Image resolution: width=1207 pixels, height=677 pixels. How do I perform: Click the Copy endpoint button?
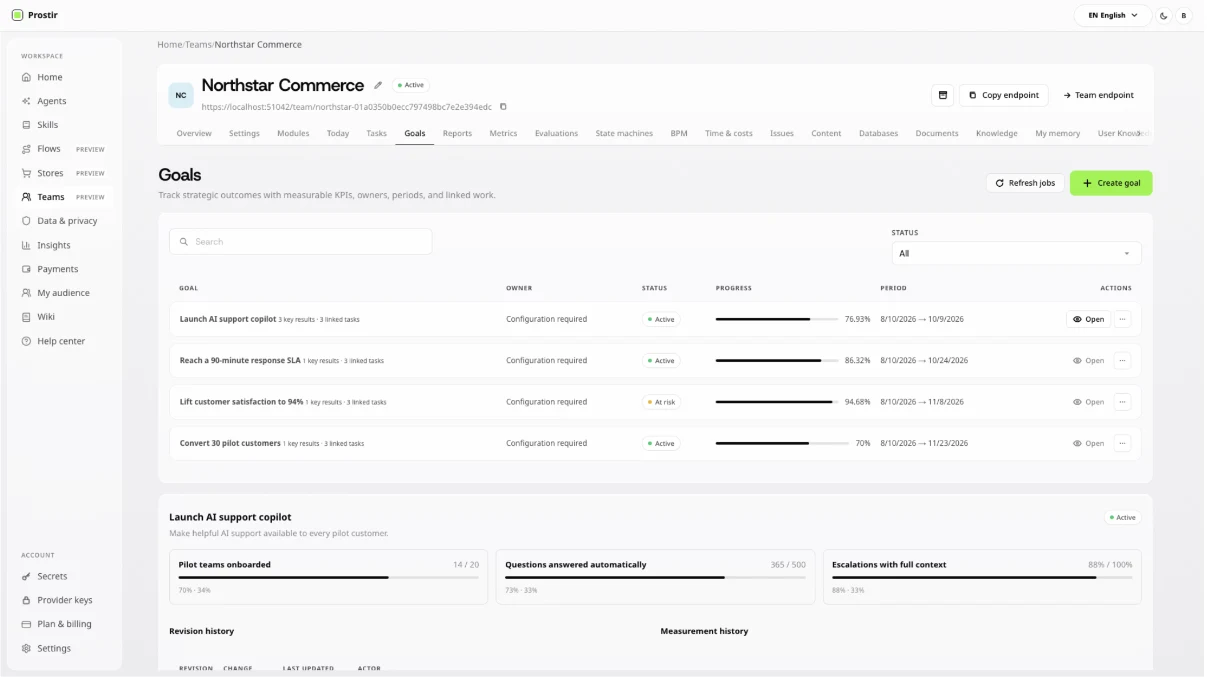coord(1004,95)
